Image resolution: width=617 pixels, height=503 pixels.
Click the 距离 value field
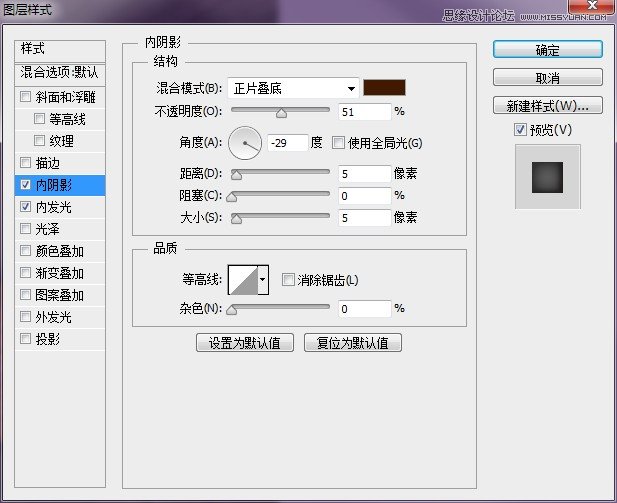click(364, 174)
